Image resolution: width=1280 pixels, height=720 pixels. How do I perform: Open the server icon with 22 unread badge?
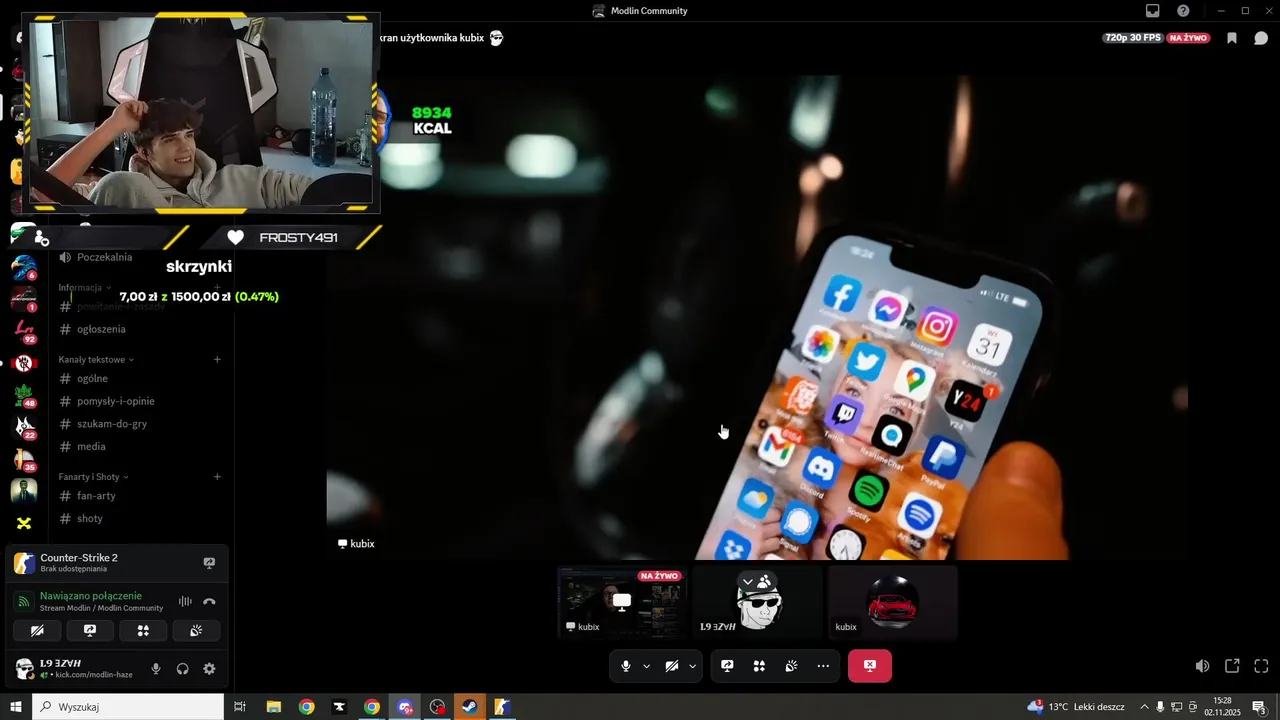(x=24, y=427)
